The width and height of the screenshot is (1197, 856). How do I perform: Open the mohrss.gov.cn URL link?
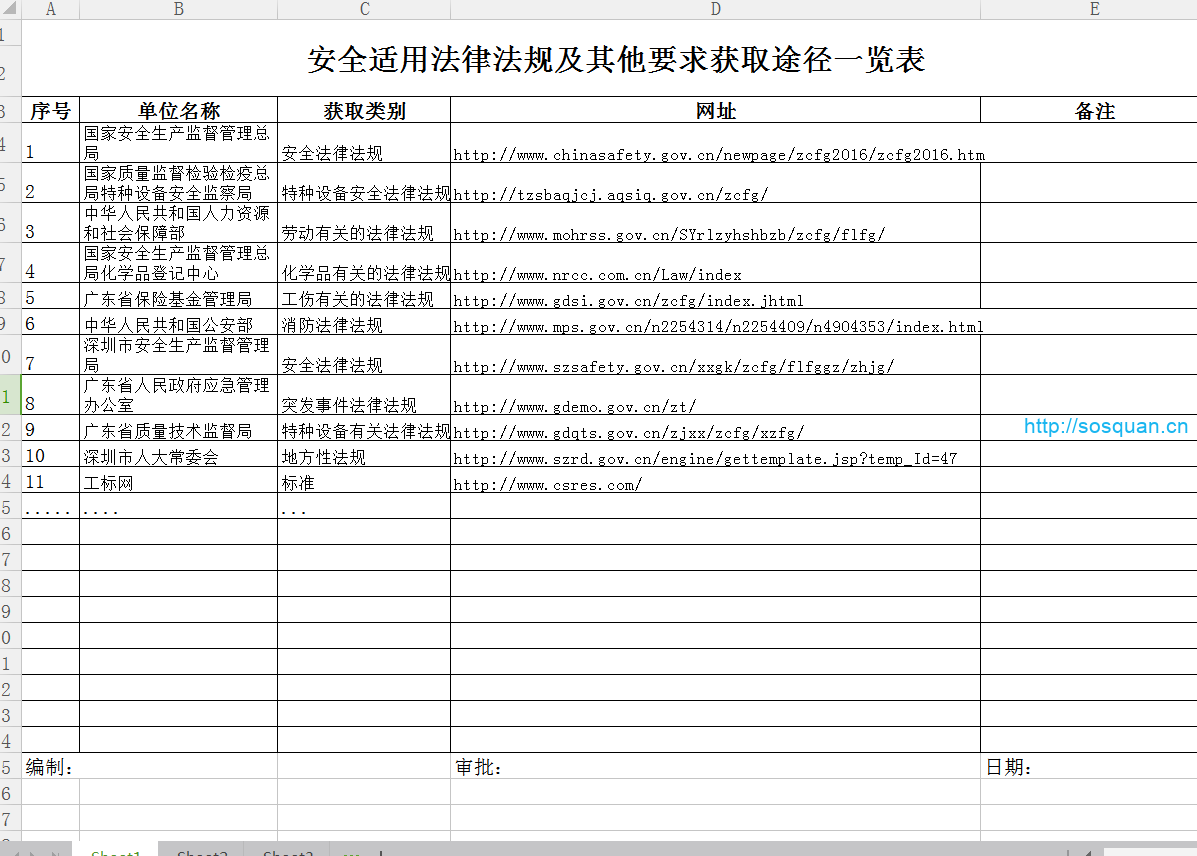pos(668,235)
